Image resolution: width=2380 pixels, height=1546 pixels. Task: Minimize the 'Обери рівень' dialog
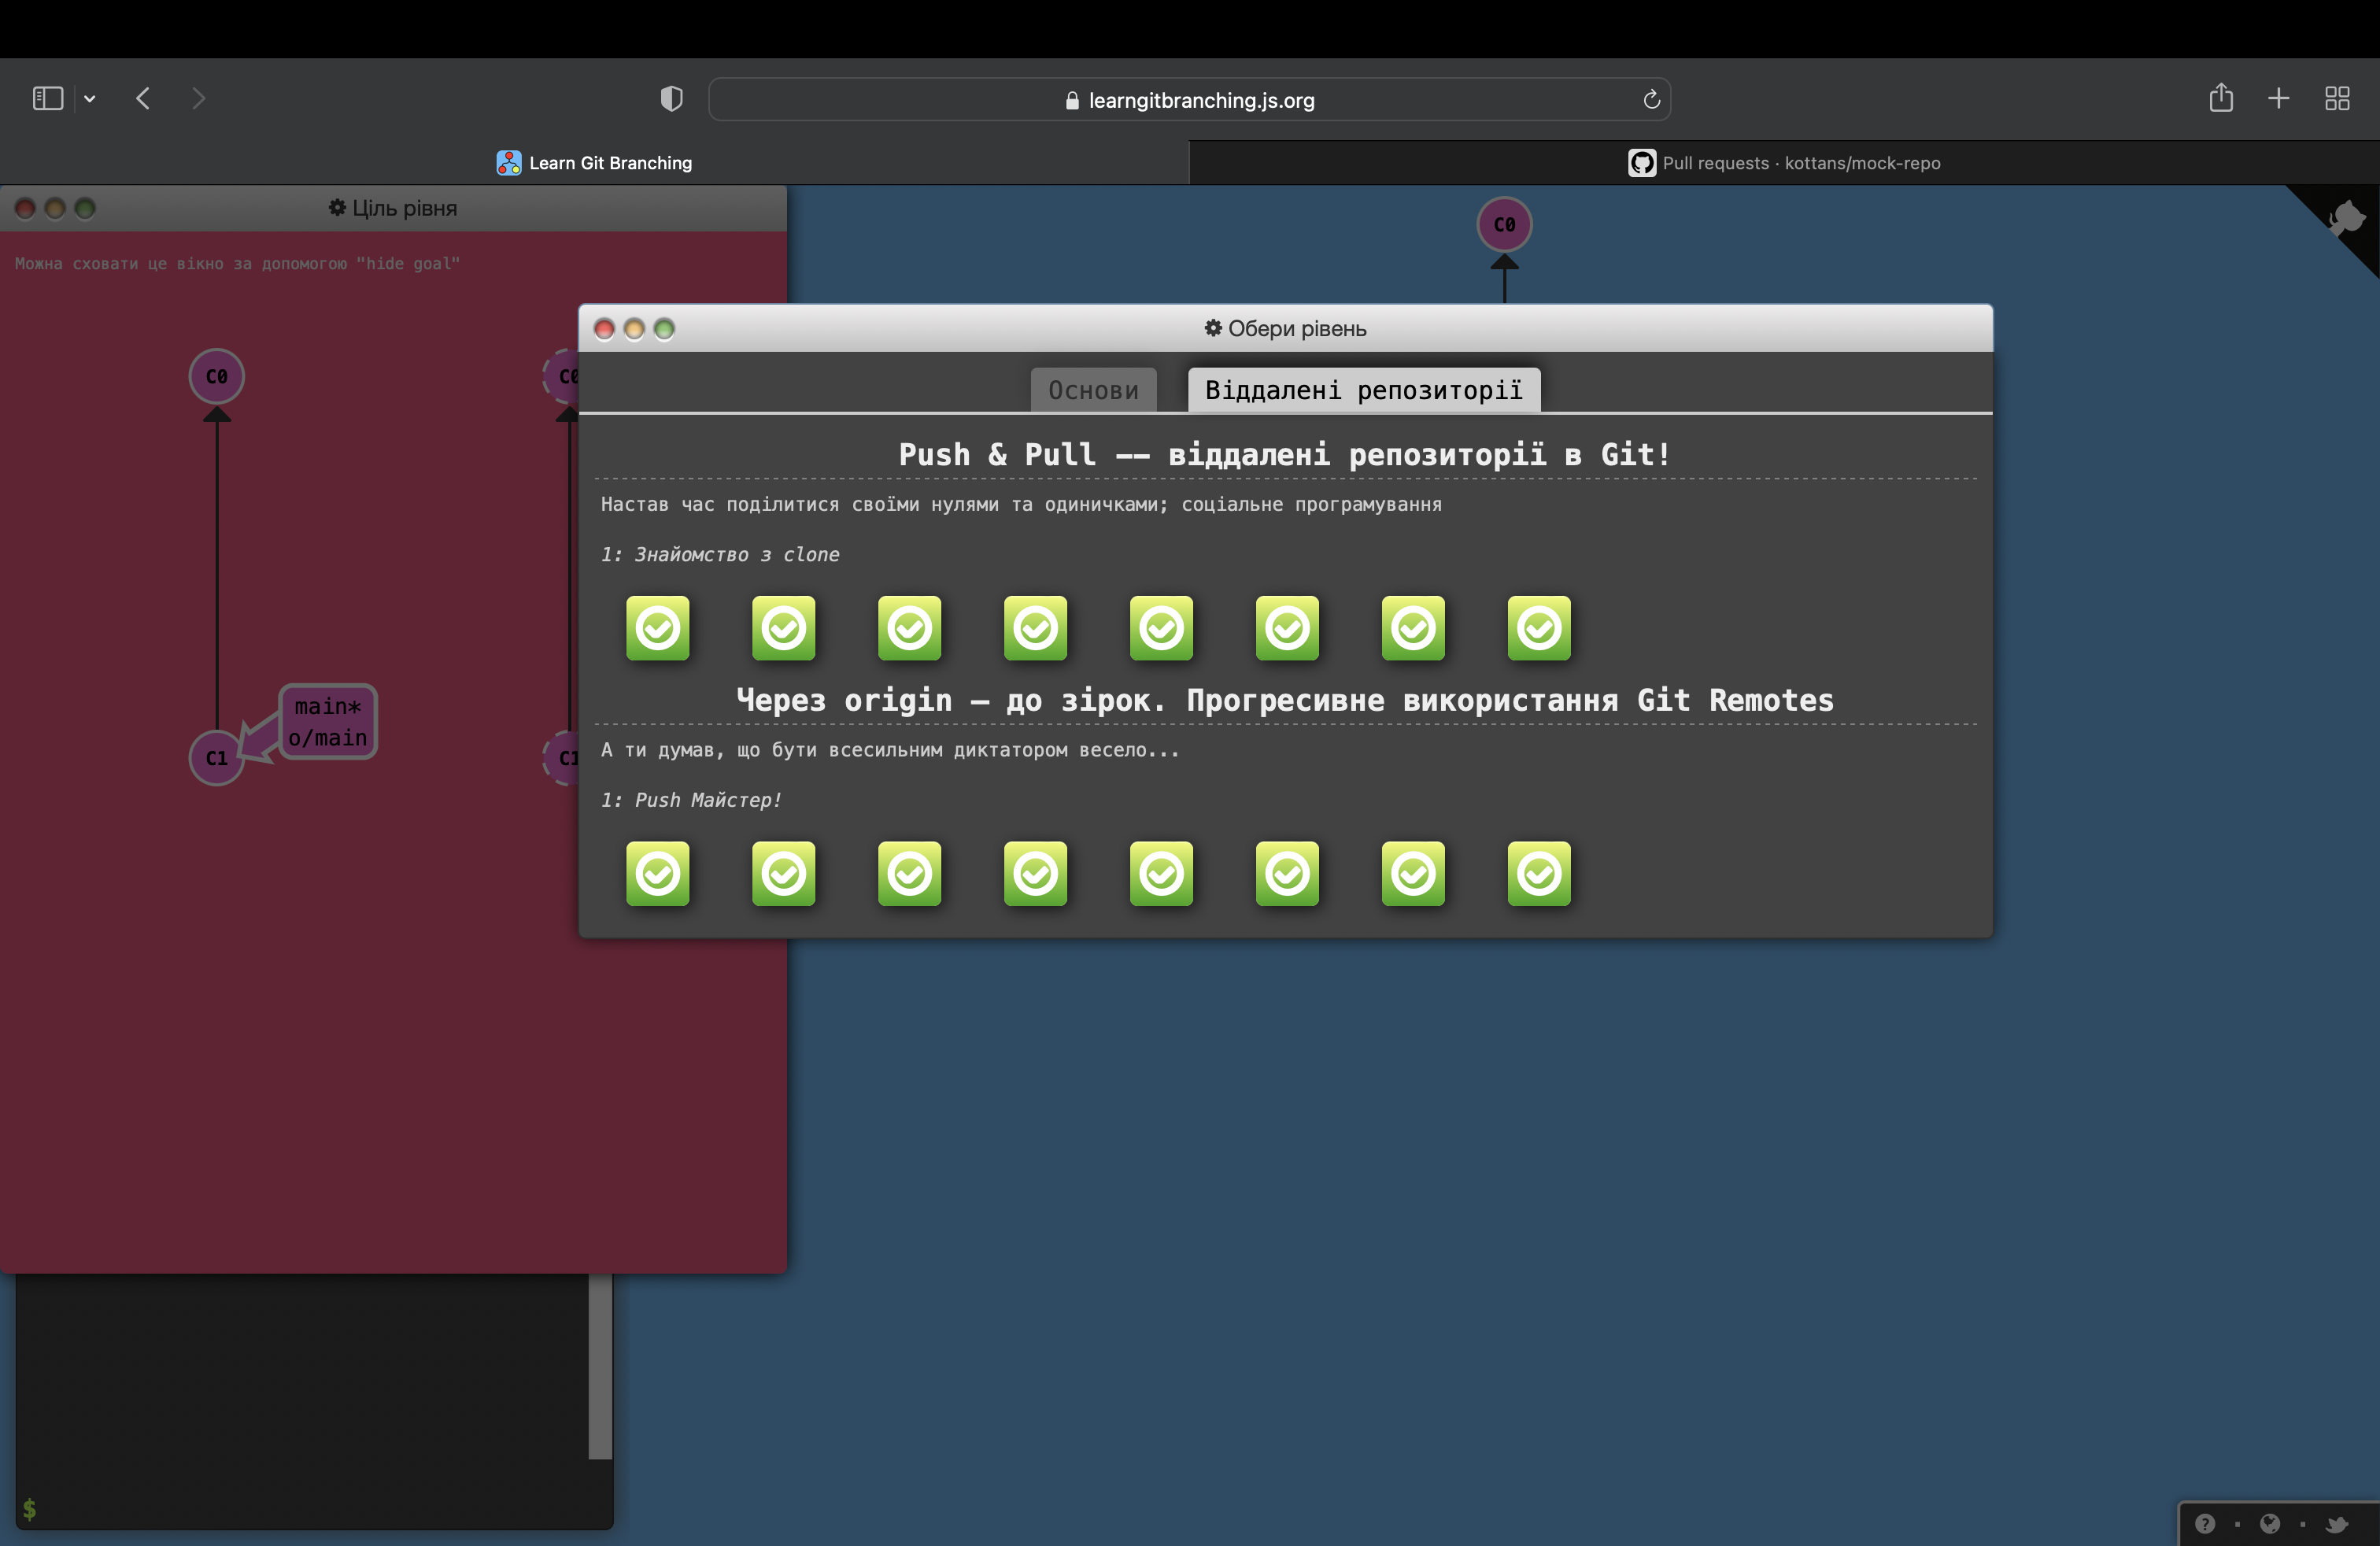[x=634, y=329]
